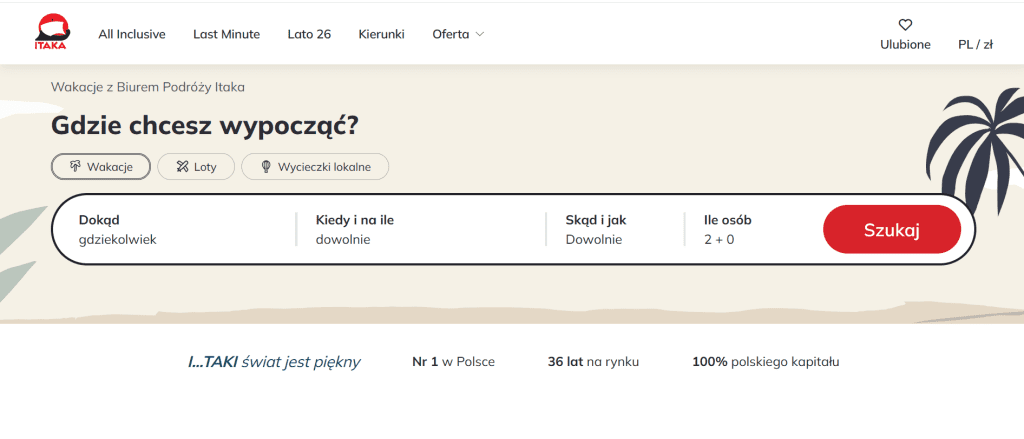This screenshot has width=1024, height=439.
Task: Click the balloon icon in Wycieczki lokalne
Action: coord(266,166)
